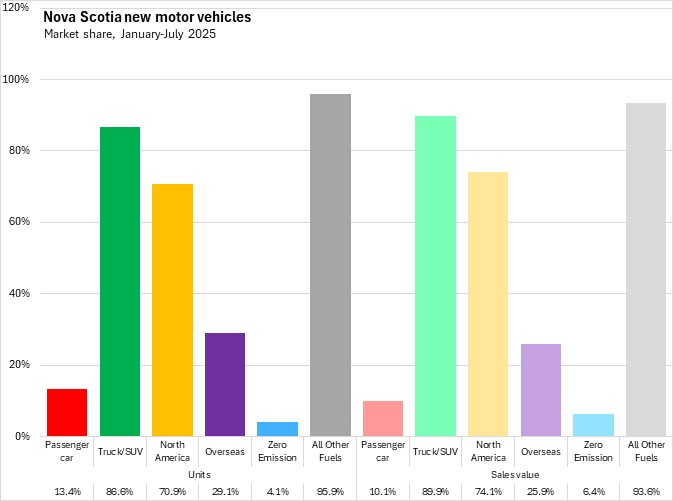Select the pink Passenger car sales value bar
This screenshot has width=673, height=501.
coord(383,418)
